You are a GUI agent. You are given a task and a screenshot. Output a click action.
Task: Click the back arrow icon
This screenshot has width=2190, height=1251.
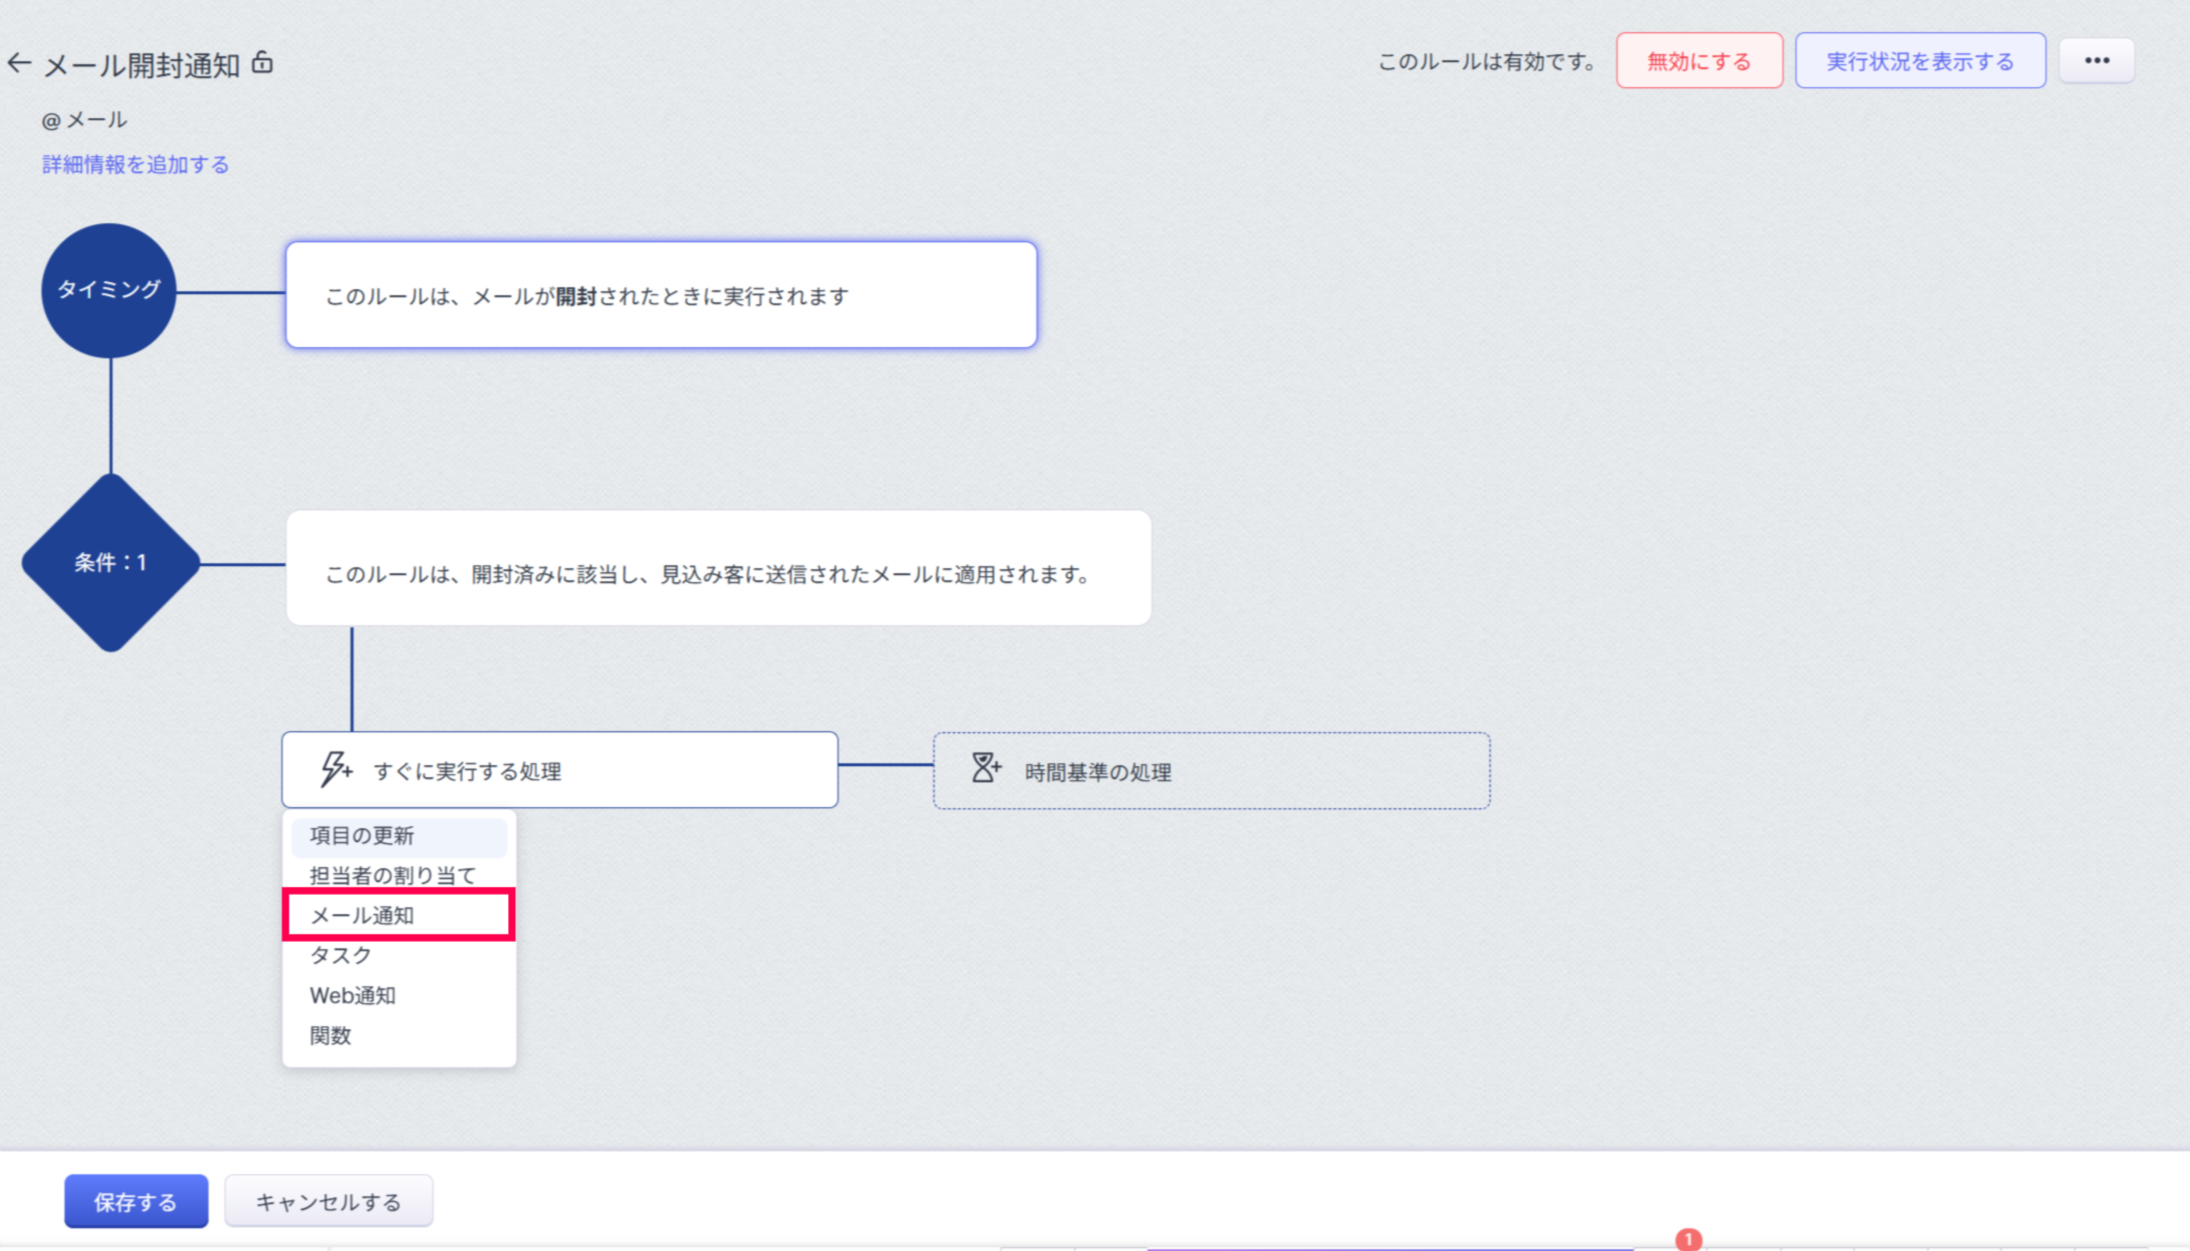pyautogui.click(x=19, y=64)
